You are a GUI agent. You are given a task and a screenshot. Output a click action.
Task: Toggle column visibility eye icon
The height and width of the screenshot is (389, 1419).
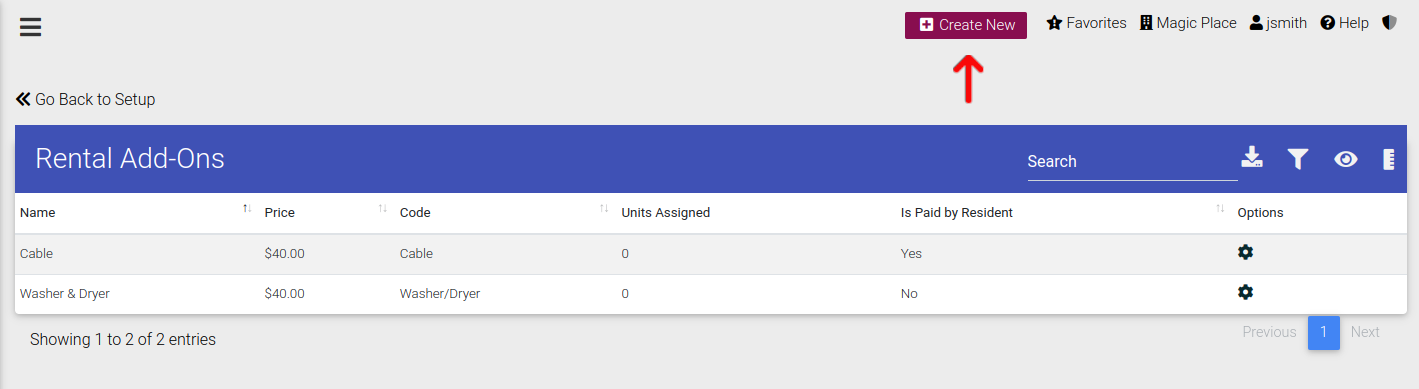click(1346, 159)
